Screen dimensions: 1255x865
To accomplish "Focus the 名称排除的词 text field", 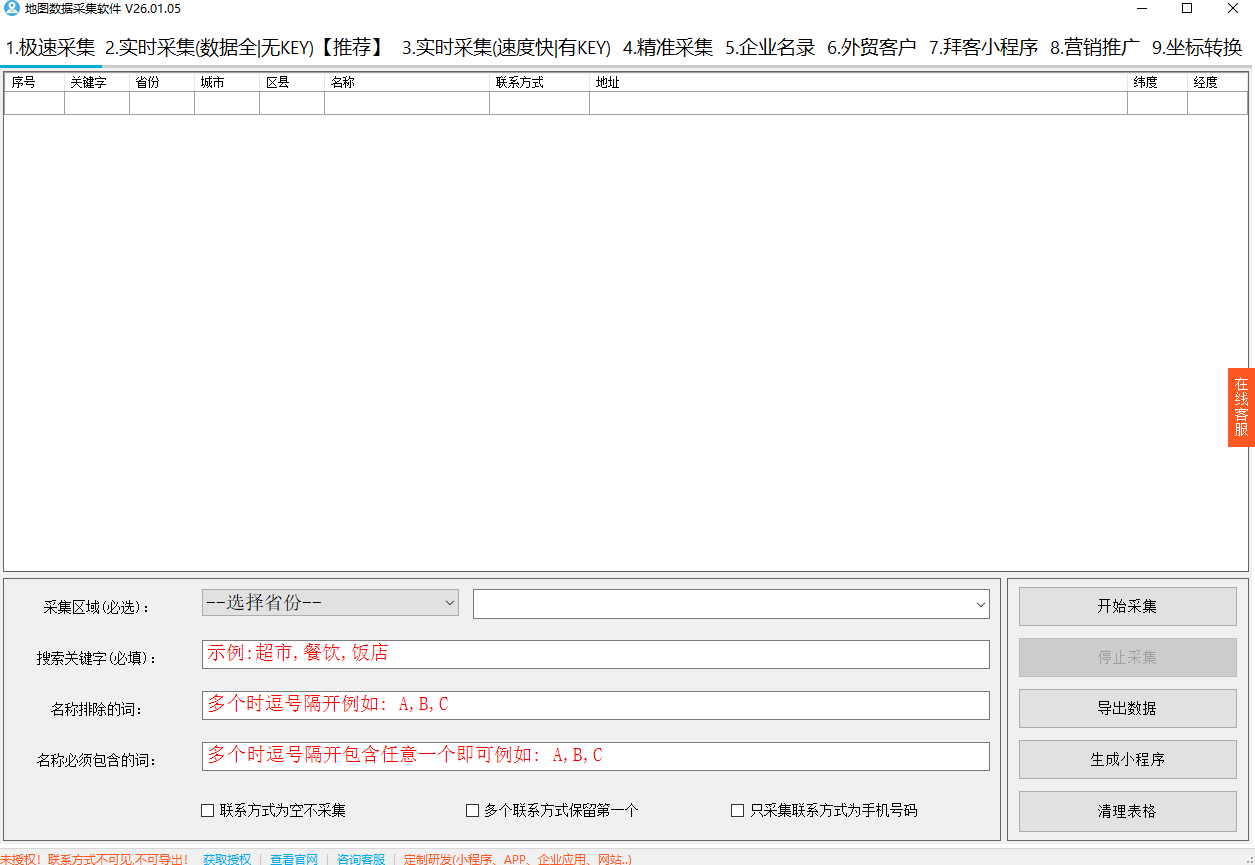I will [596, 705].
